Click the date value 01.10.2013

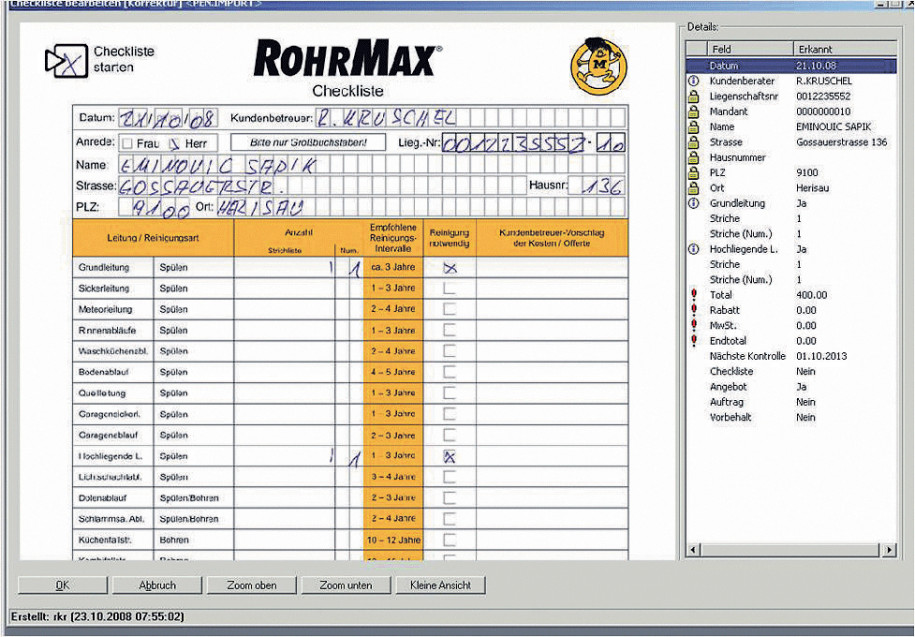[822, 356]
